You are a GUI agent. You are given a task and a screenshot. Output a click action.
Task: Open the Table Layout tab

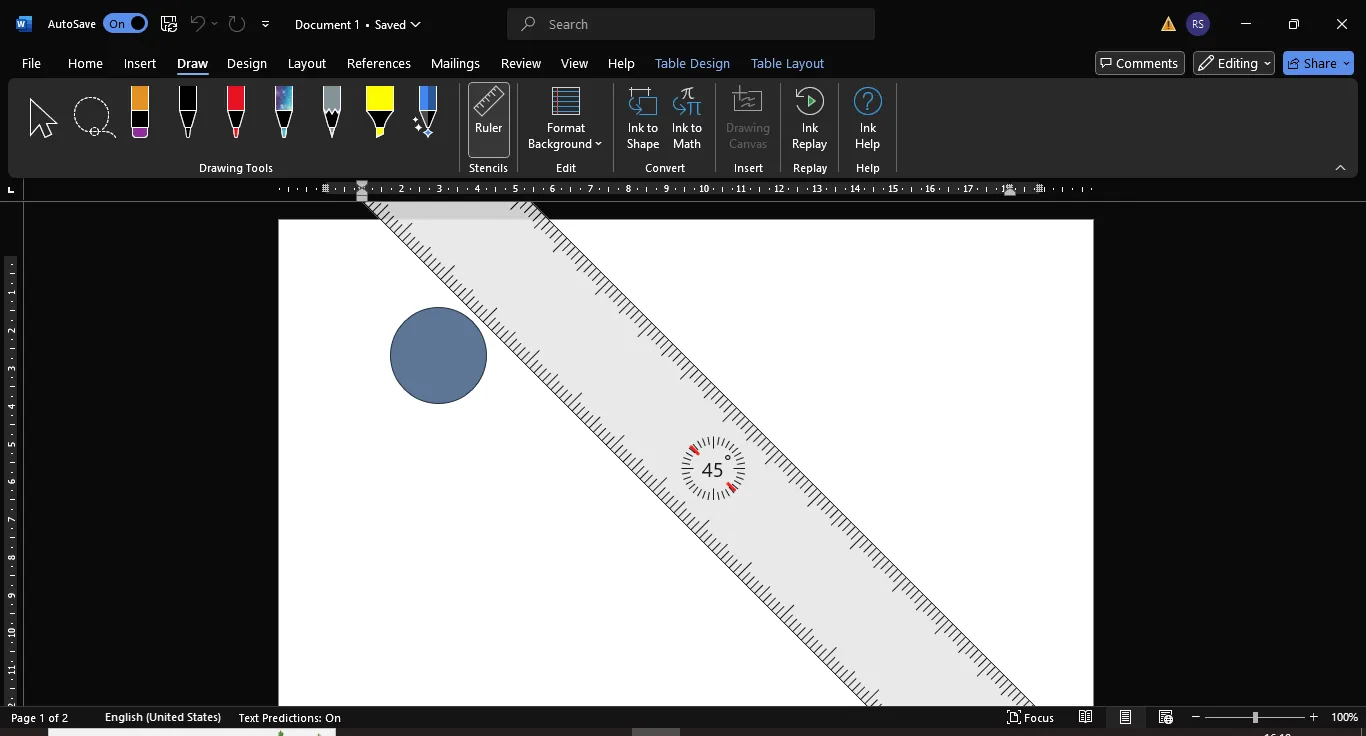[787, 63]
